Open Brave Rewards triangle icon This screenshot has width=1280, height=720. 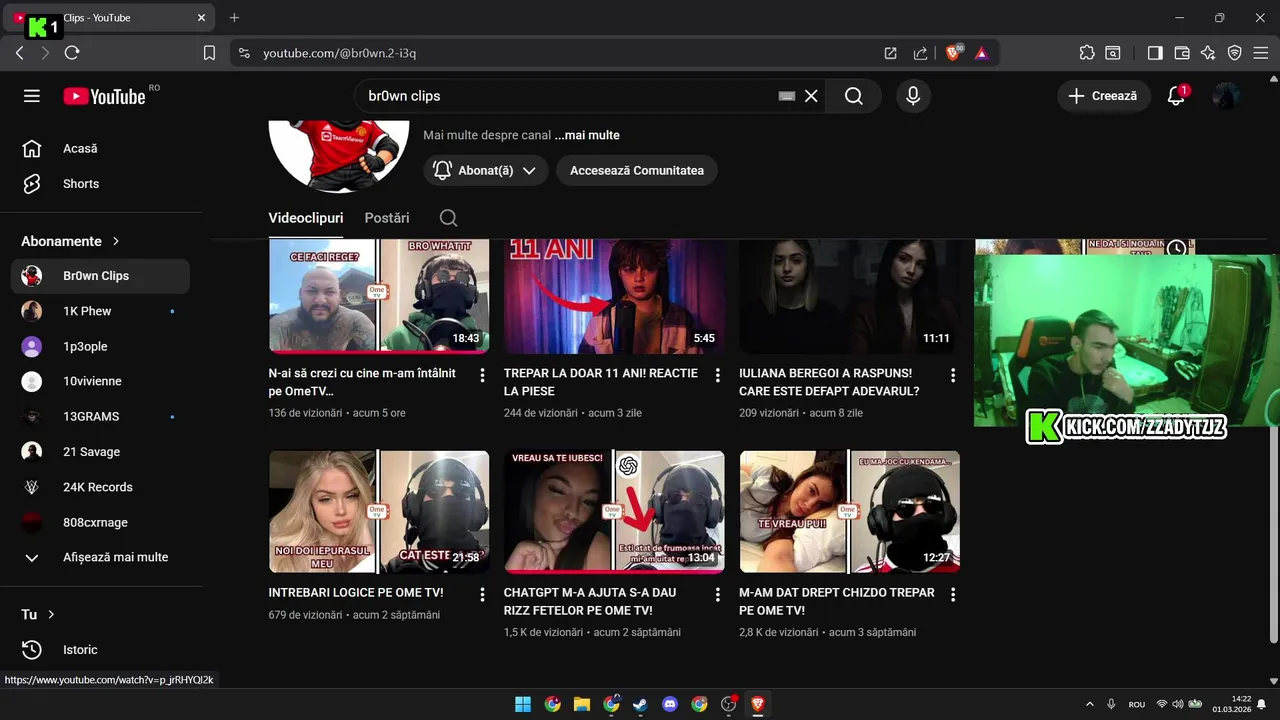[x=982, y=53]
